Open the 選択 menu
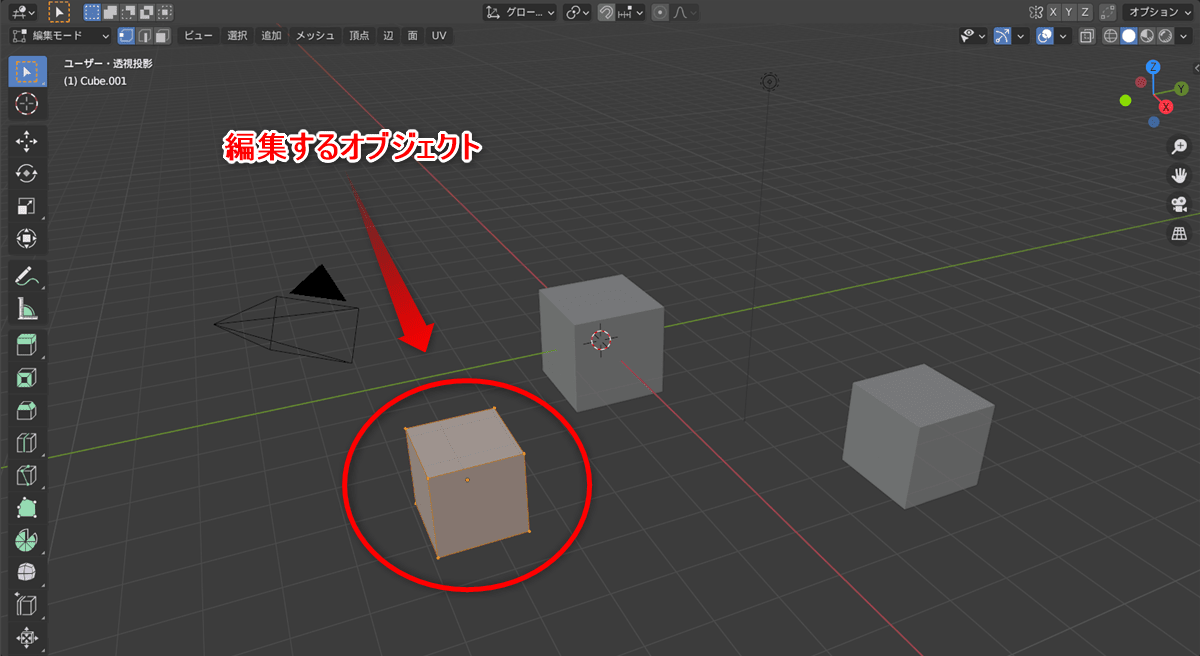Viewport: 1200px width, 656px height. tap(237, 36)
